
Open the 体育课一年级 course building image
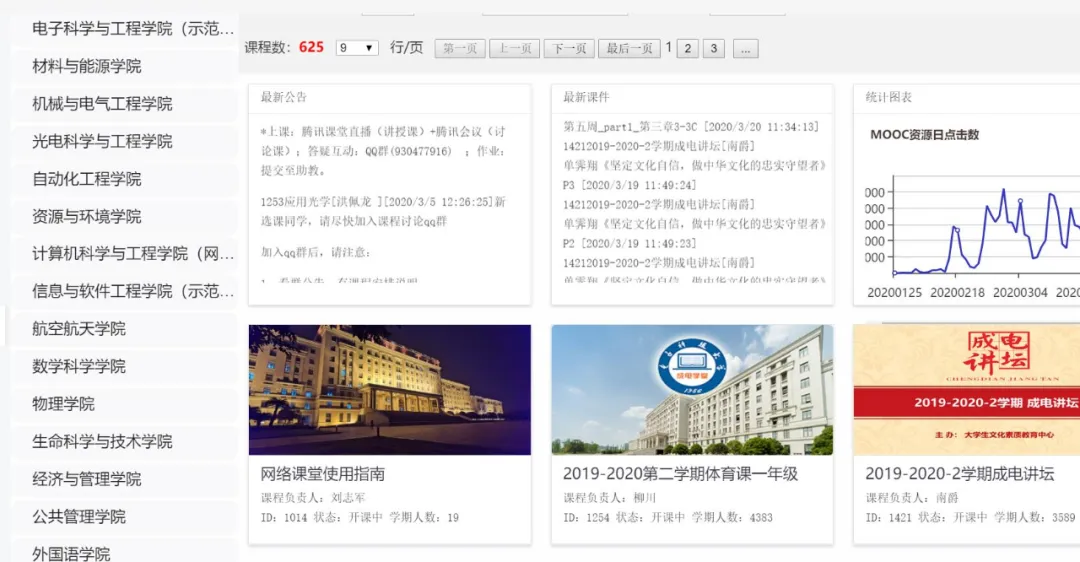pos(692,390)
